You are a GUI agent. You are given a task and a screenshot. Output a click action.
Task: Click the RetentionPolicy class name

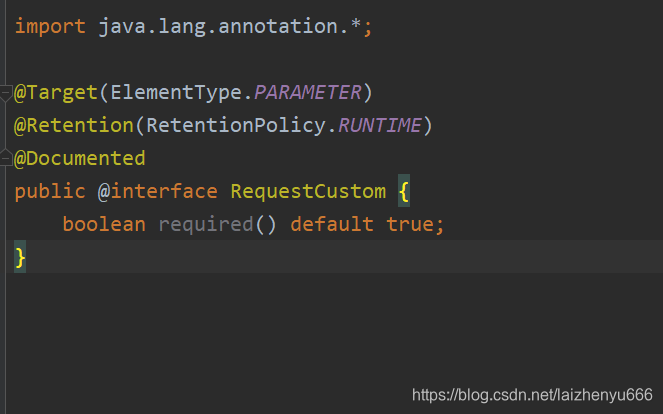point(236,126)
